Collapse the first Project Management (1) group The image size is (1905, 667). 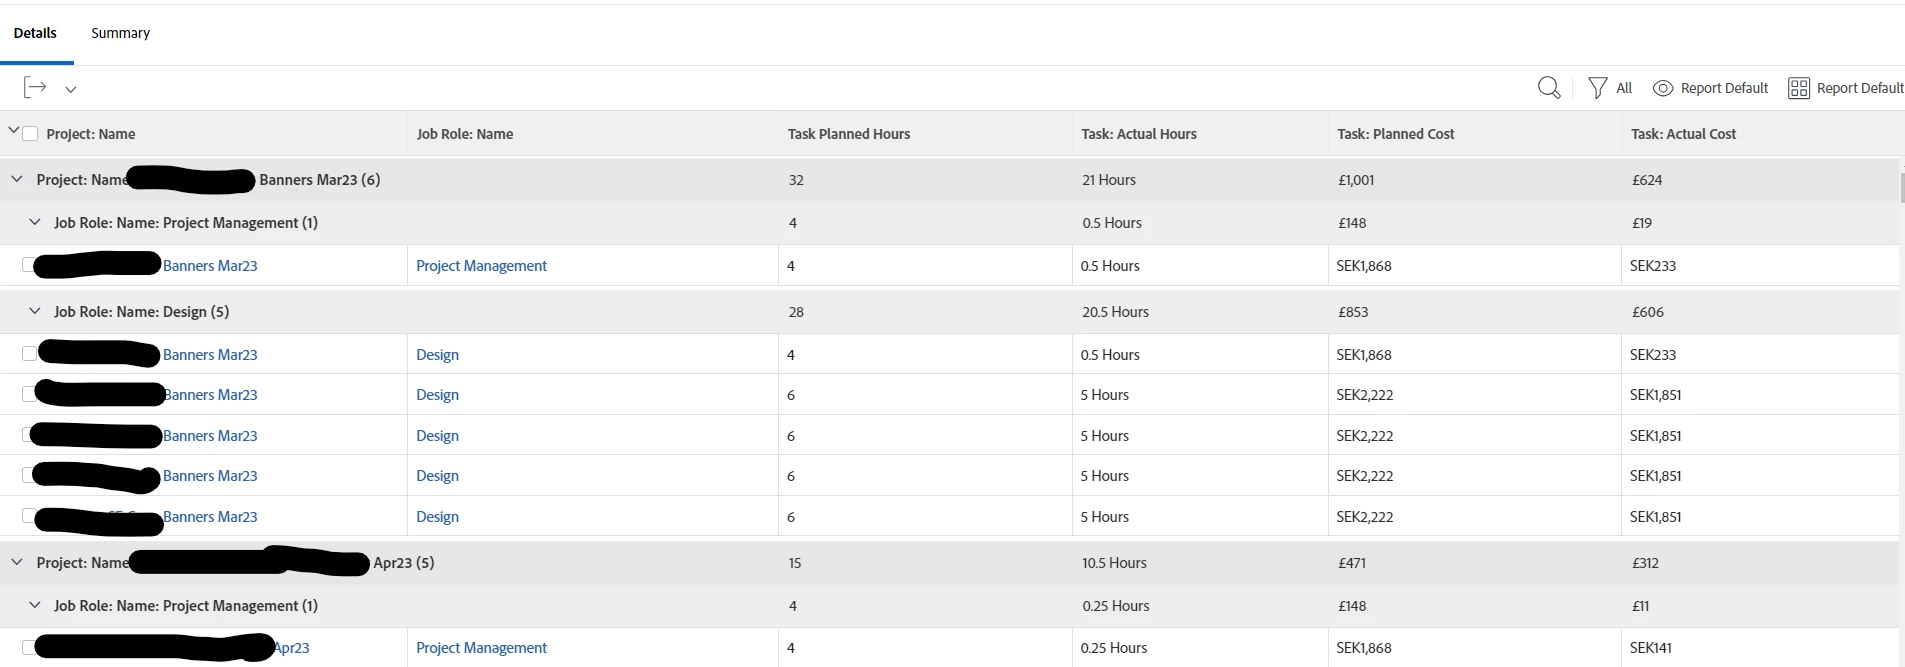click(x=34, y=222)
